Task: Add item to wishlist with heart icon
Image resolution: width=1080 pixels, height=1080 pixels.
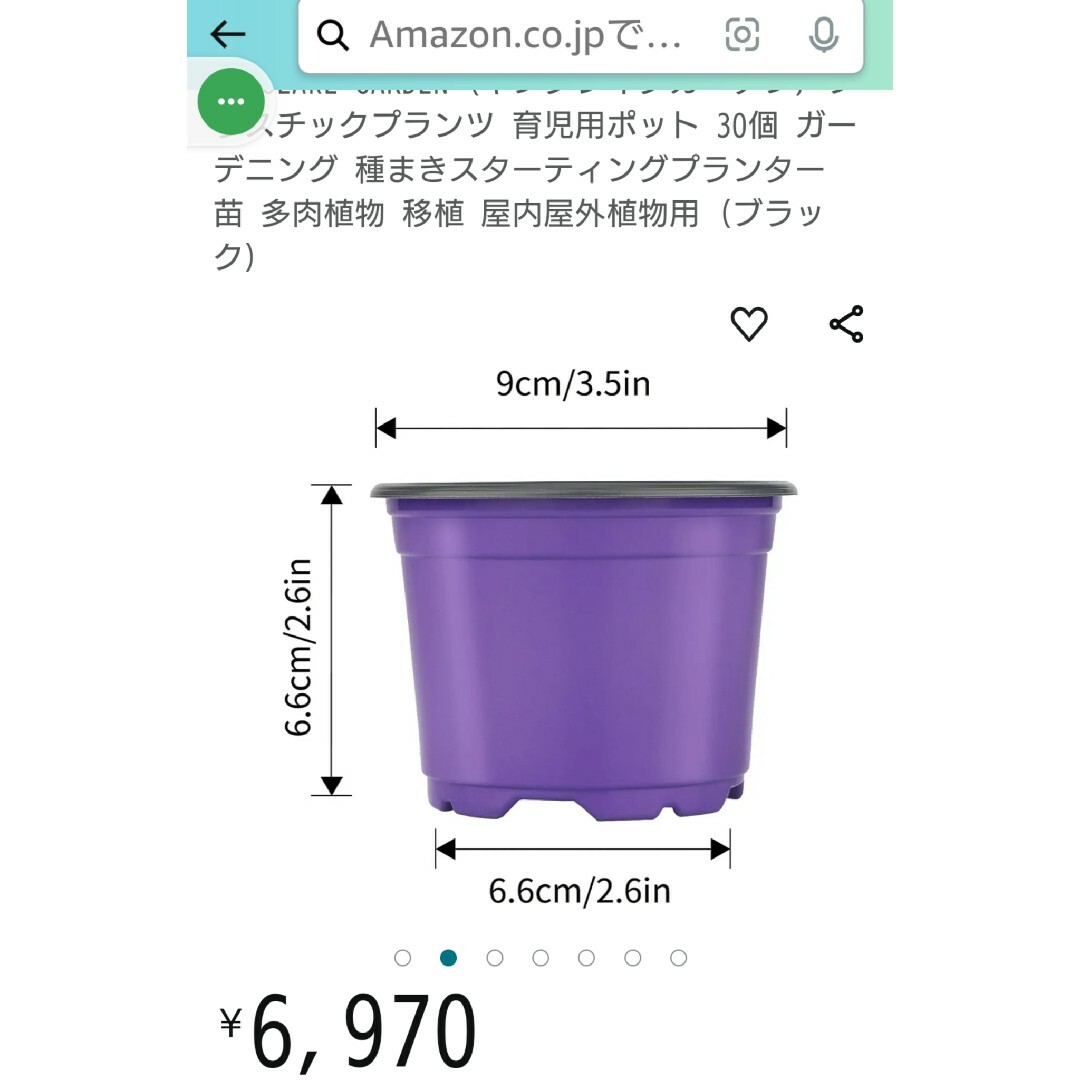Action: 749,324
